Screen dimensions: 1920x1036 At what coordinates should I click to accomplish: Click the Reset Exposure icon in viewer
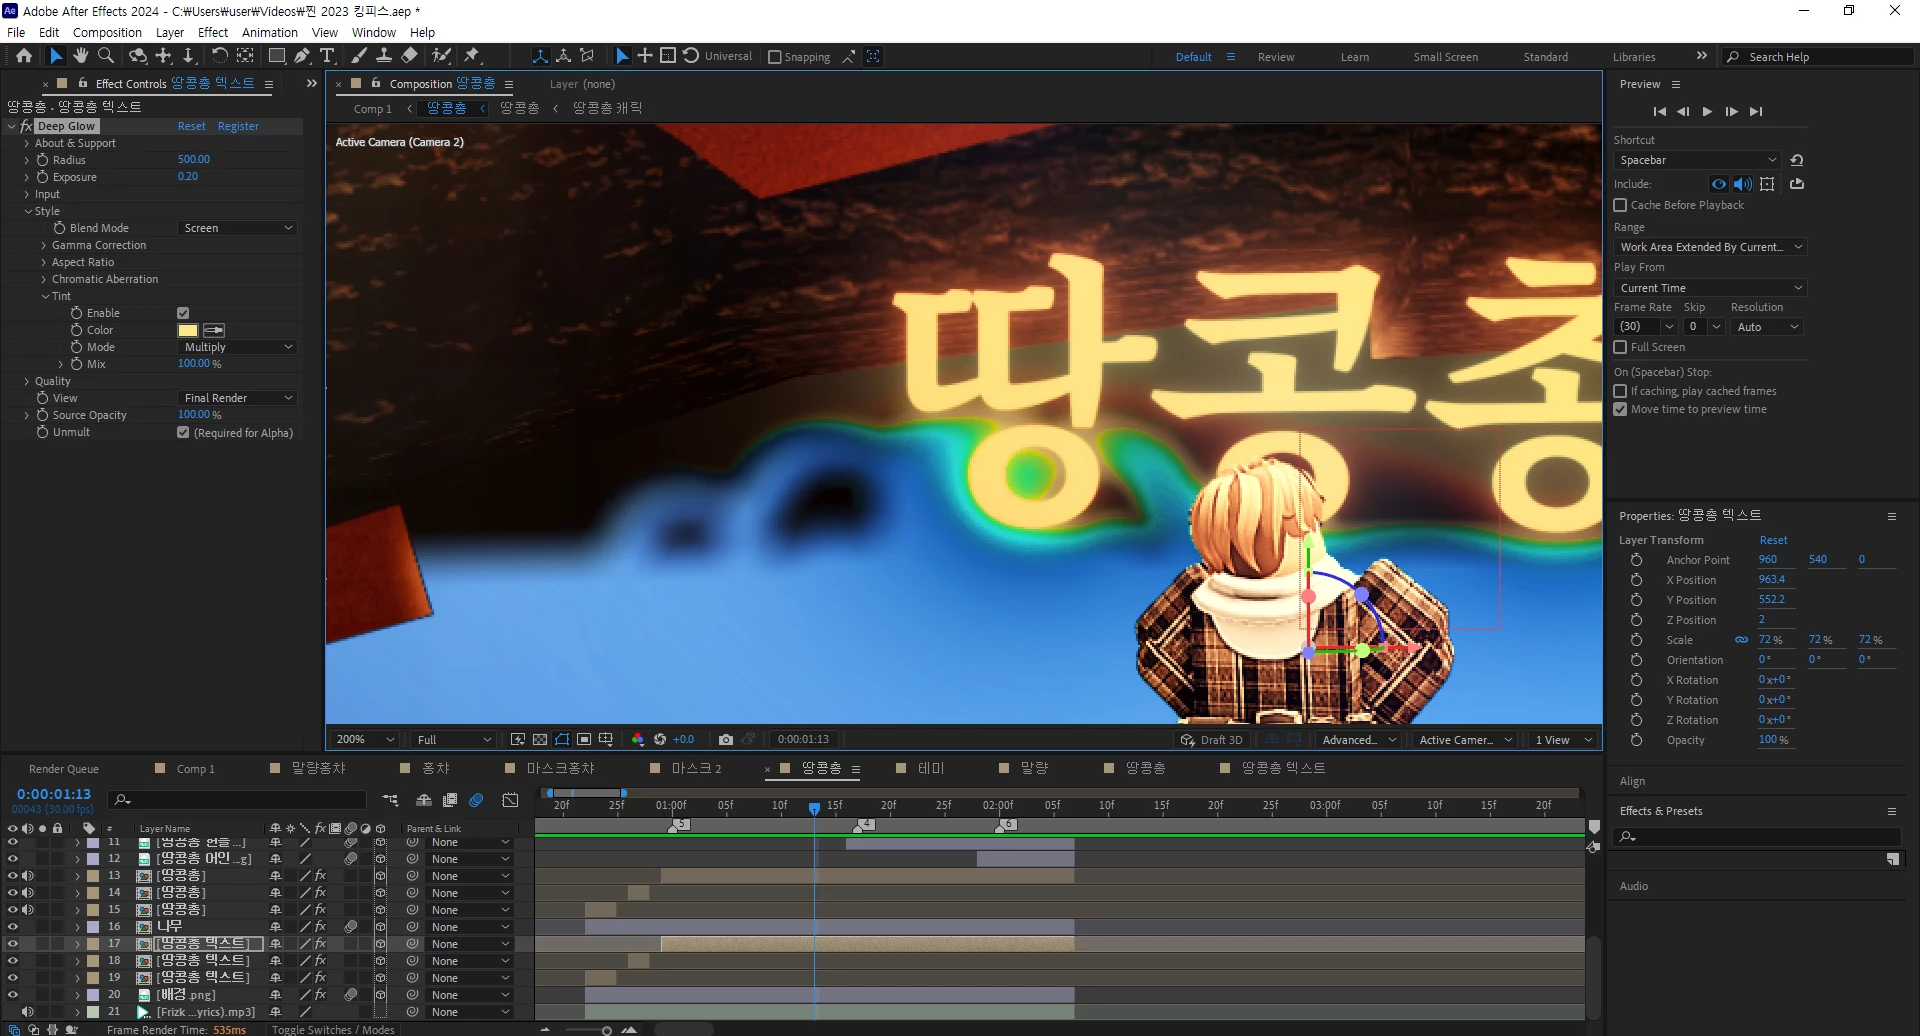[x=660, y=740]
